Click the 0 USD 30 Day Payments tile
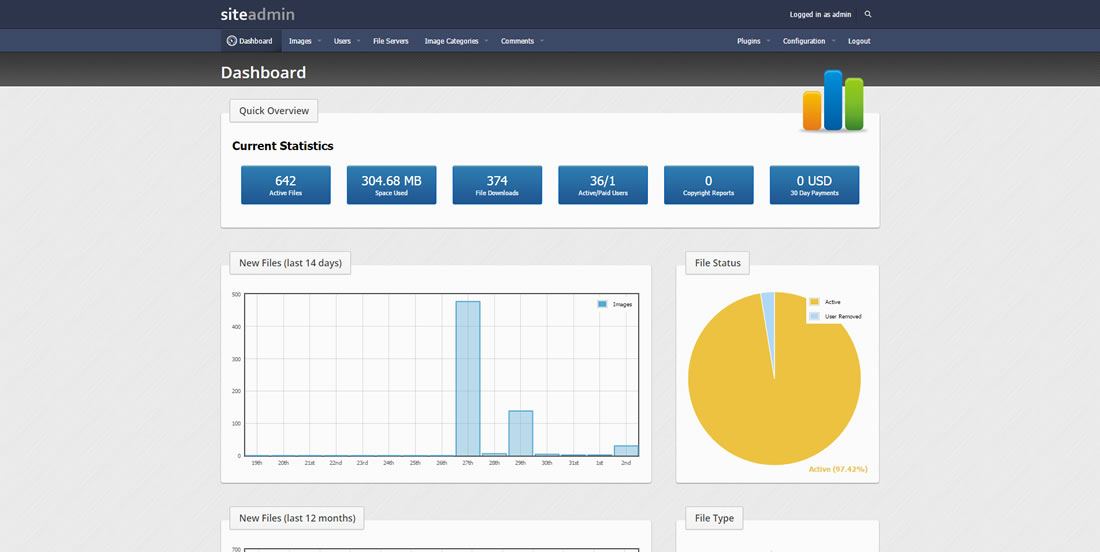Viewport: 1100px width, 552px height. (x=814, y=185)
